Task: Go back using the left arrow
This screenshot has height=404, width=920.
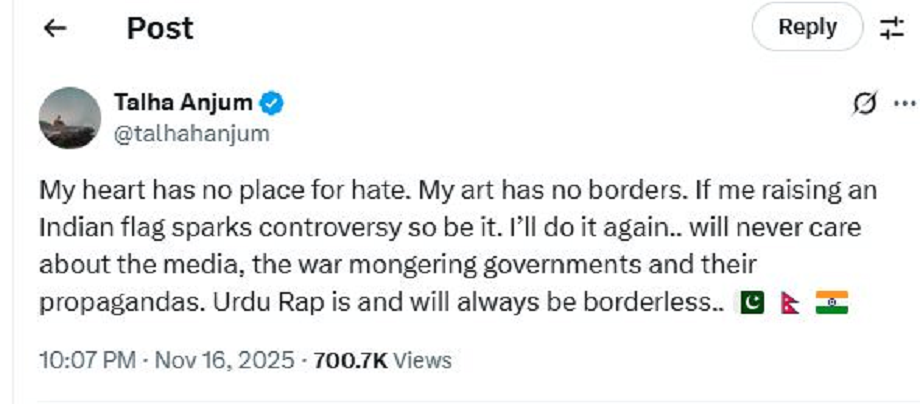Action: (56, 28)
